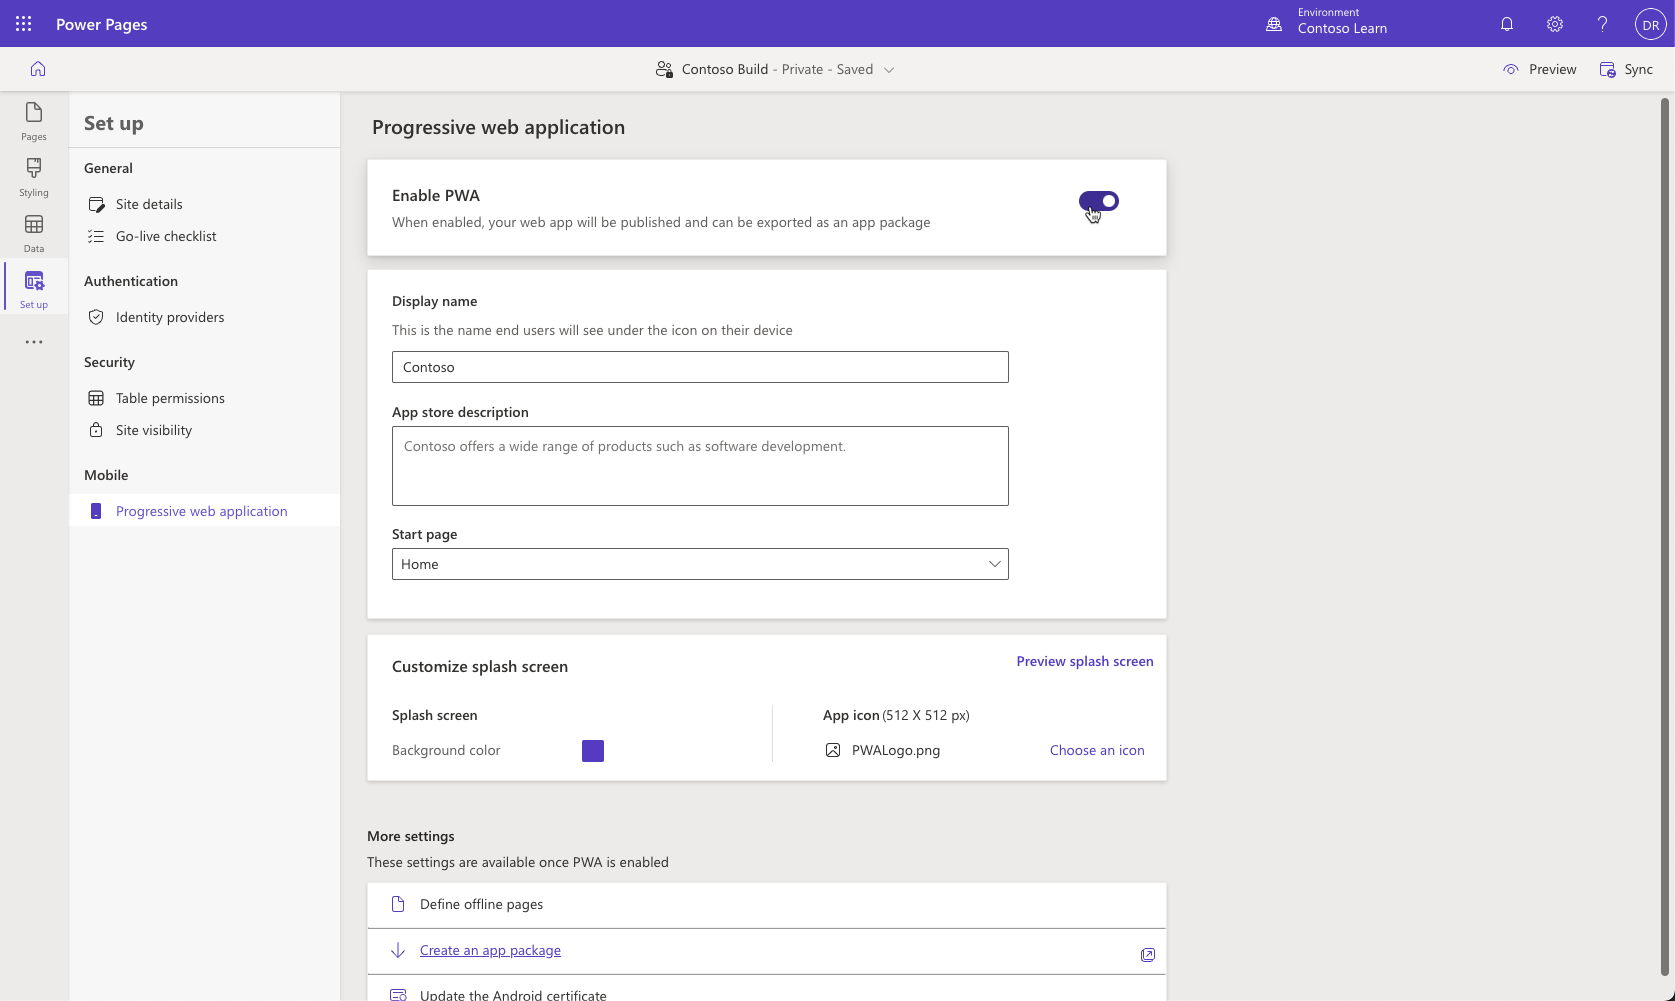Select Progressive web application menu item
This screenshot has height=1001, width=1675.
pos(201,510)
